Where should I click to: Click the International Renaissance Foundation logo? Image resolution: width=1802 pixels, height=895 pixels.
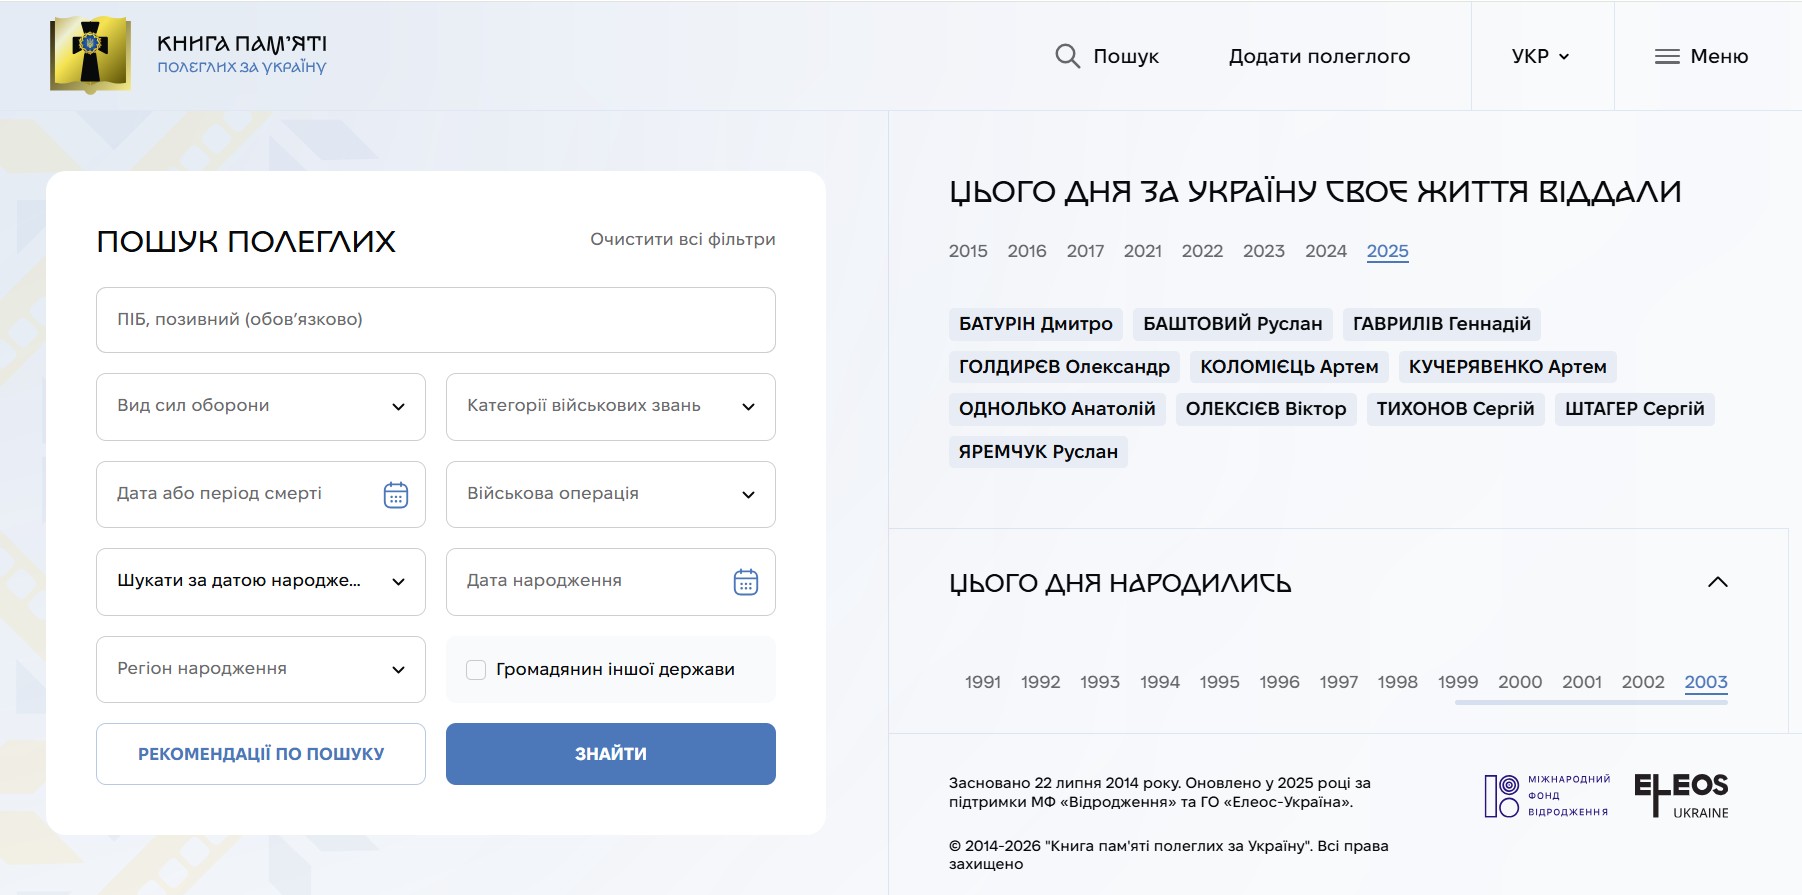click(x=1547, y=796)
